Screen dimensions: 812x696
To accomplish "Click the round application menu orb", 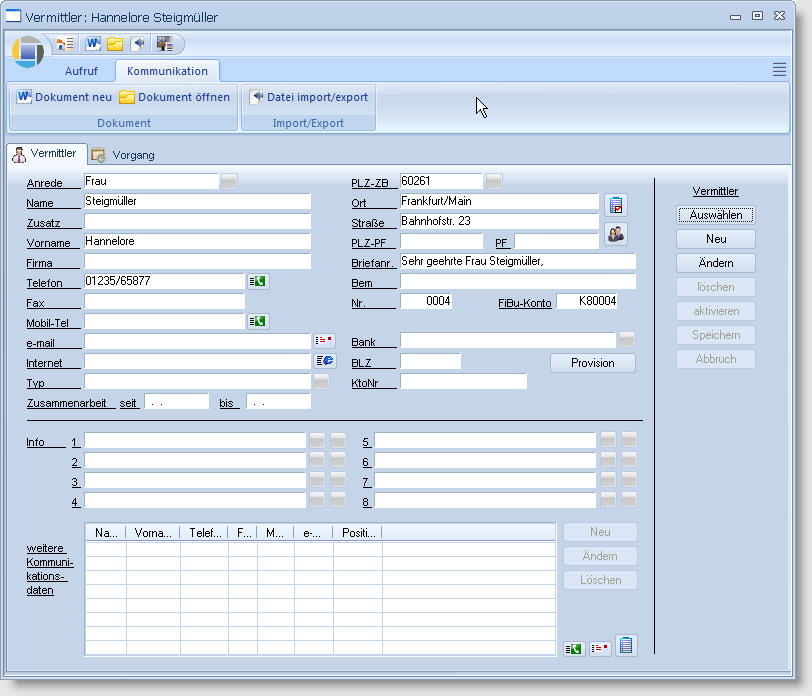I will 28,51.
